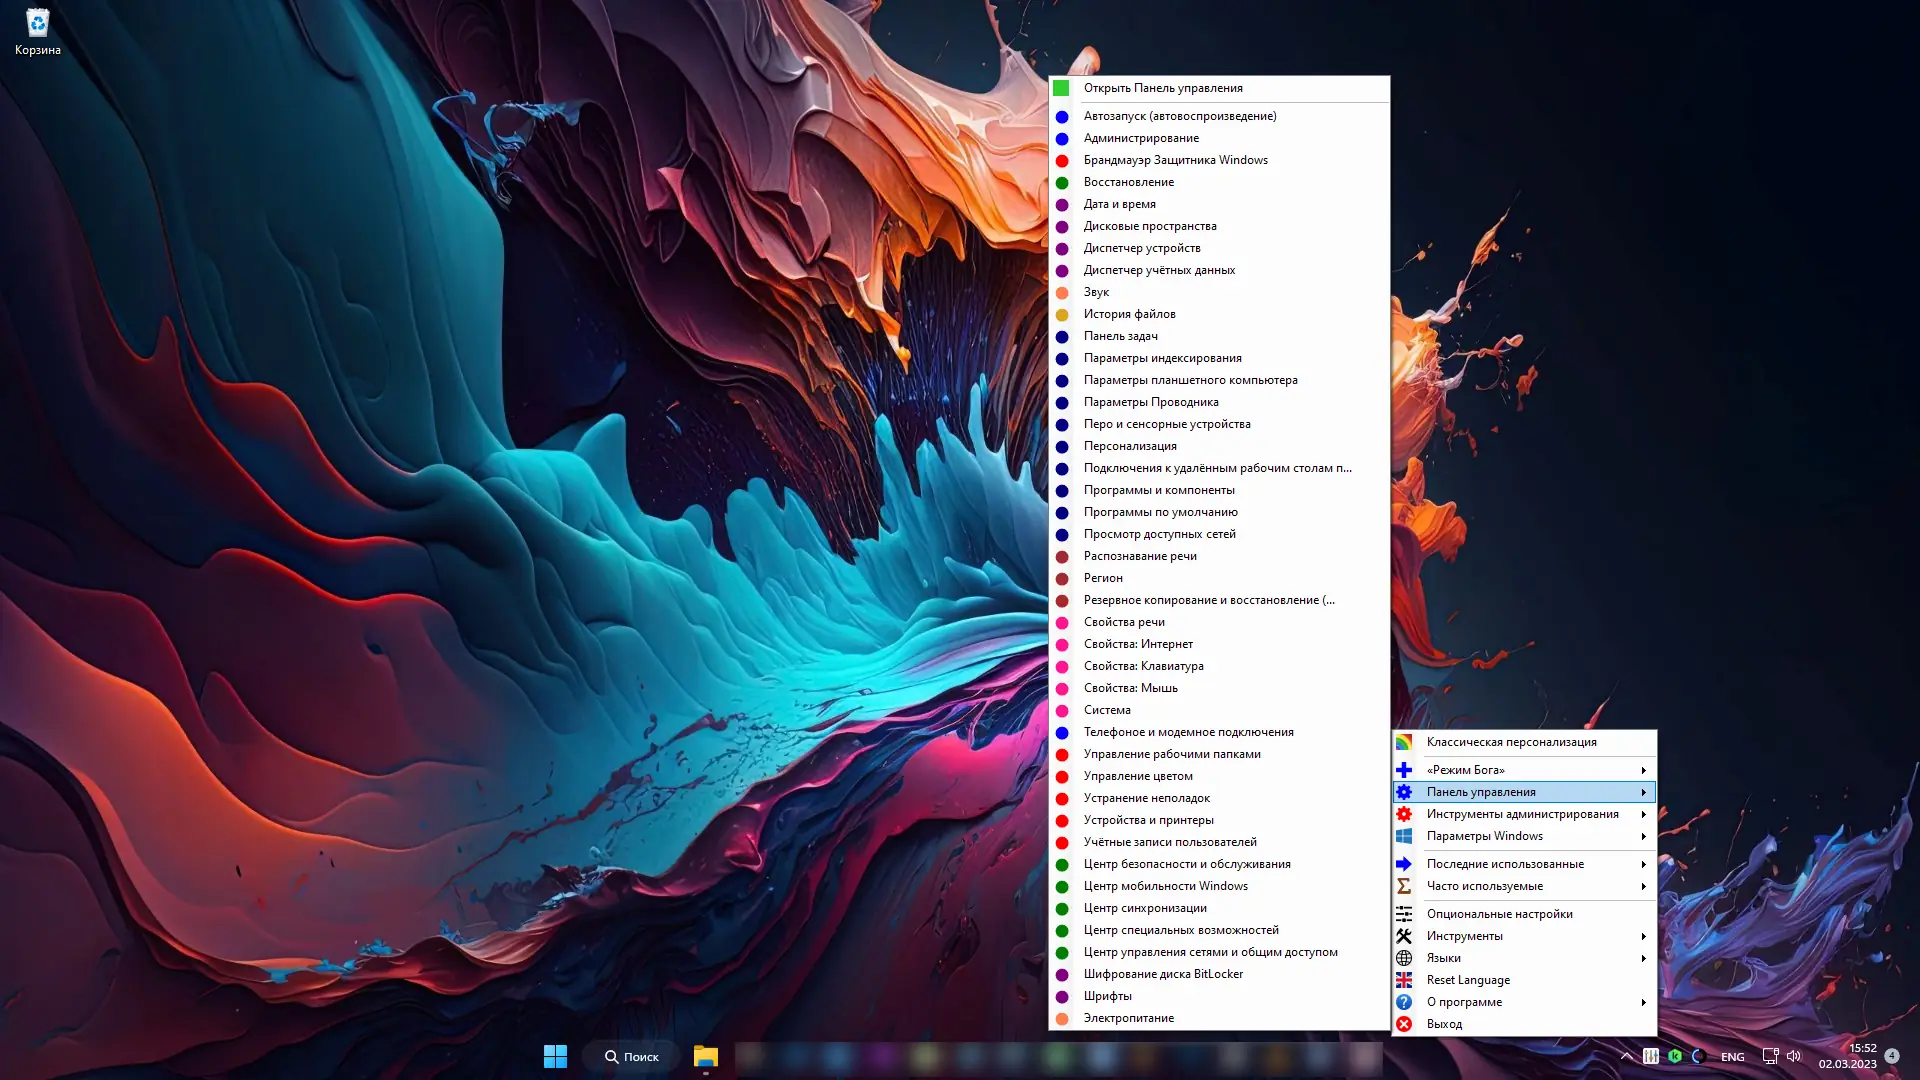This screenshot has width=1920, height=1080.
Task: Click the blue plus «Режим Бога» icon
Action: coord(1404,770)
